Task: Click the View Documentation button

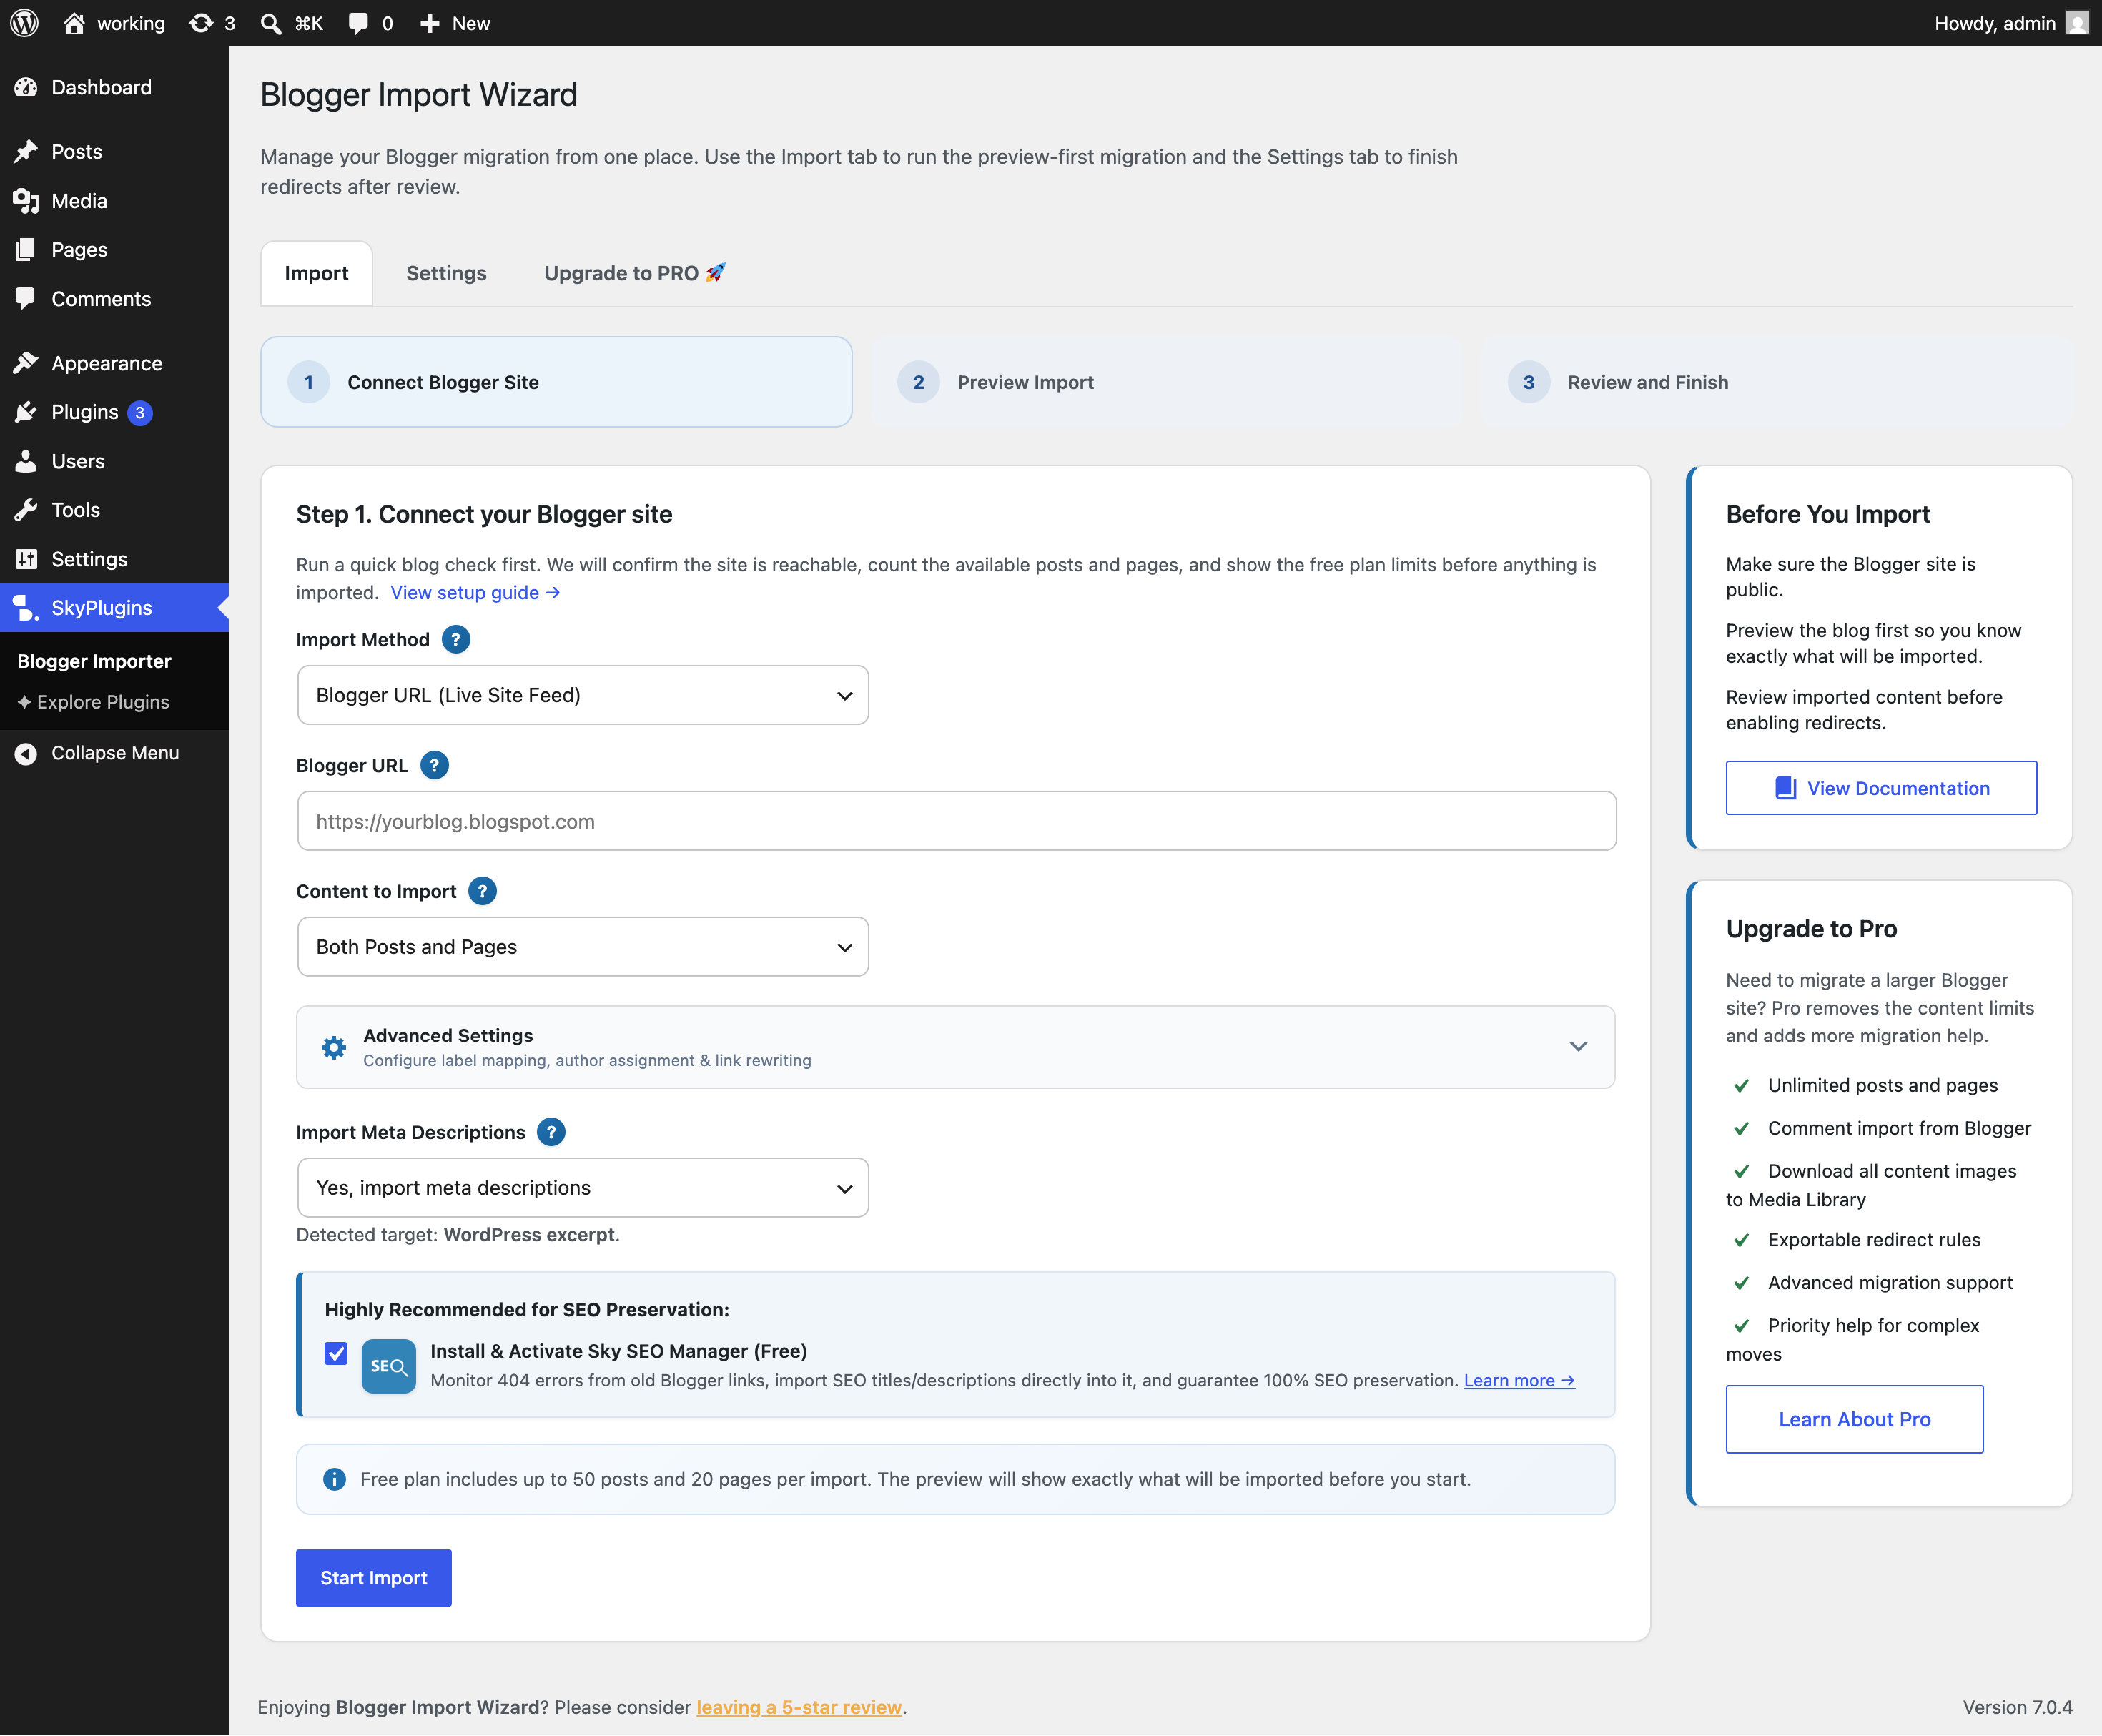Action: coord(1881,788)
